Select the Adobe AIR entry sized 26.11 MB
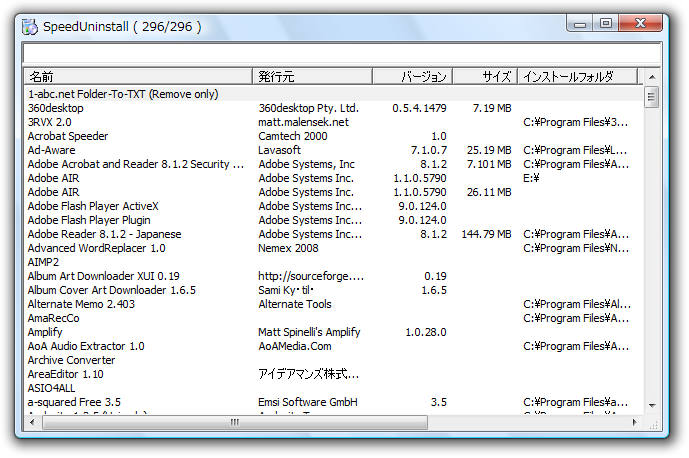This screenshot has width=689, height=458. coord(53,192)
